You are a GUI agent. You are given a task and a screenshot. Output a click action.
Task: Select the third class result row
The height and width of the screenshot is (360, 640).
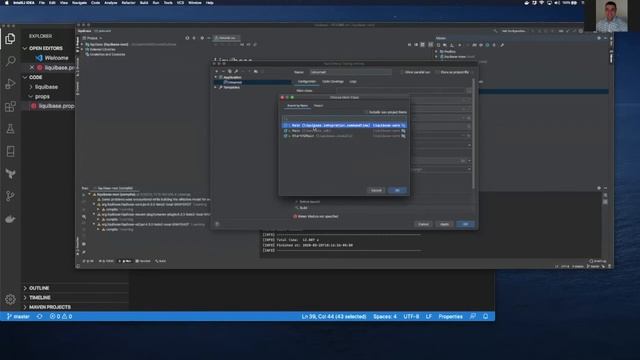click(344, 136)
